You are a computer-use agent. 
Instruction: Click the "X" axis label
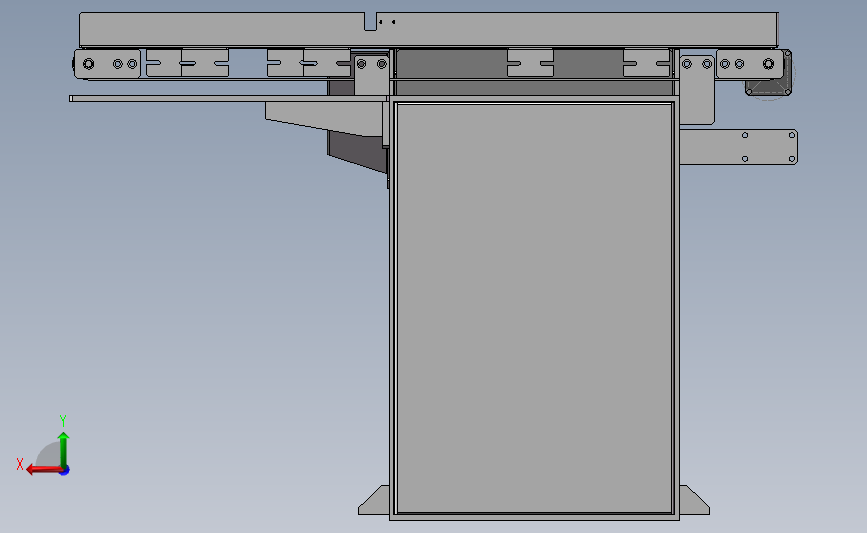tap(20, 464)
